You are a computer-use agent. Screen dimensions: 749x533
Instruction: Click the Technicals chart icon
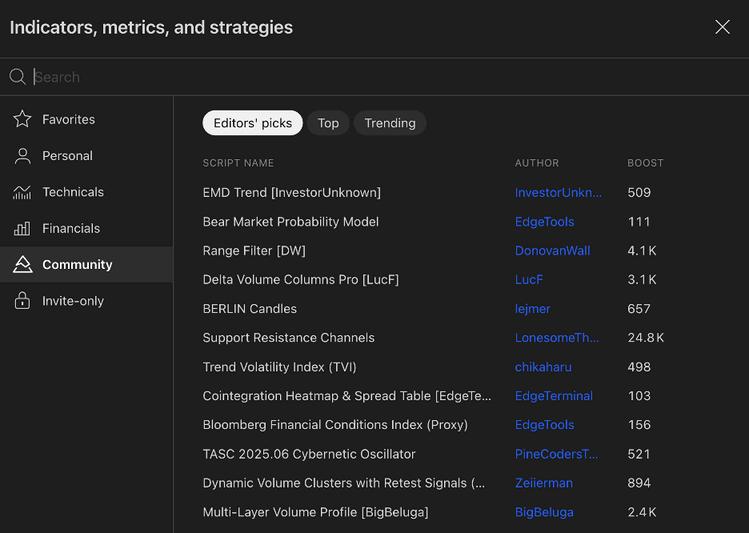coord(22,192)
